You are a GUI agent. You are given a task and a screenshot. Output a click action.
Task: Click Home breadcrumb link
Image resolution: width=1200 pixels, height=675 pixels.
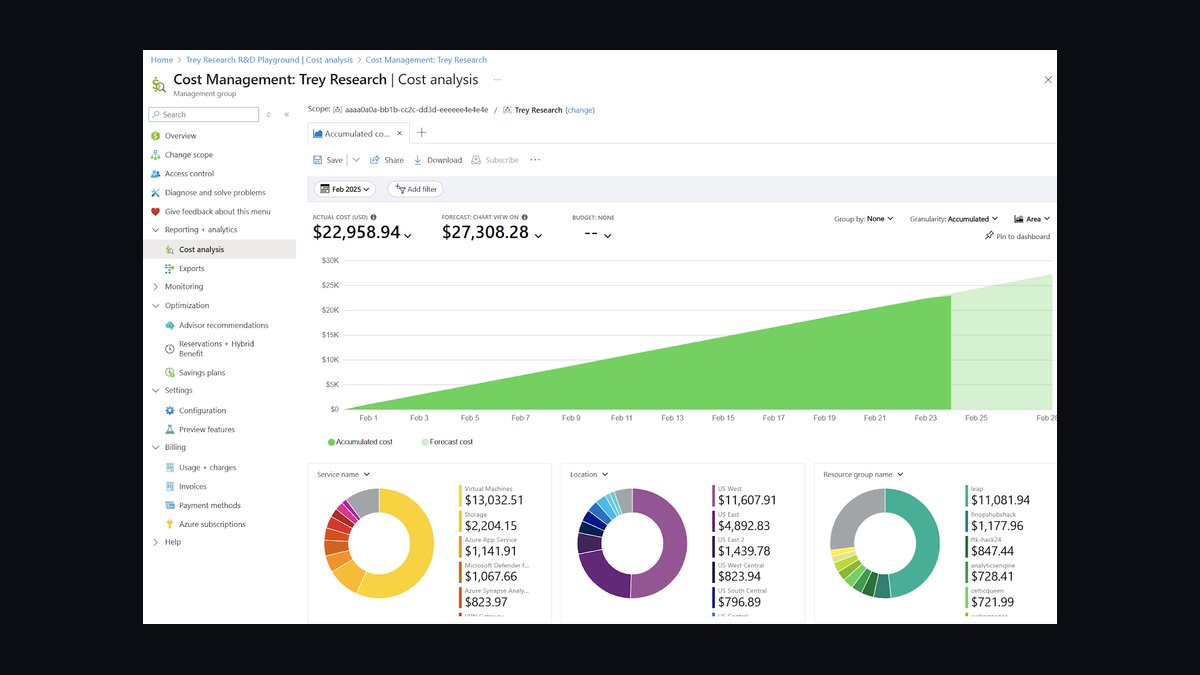coord(162,60)
